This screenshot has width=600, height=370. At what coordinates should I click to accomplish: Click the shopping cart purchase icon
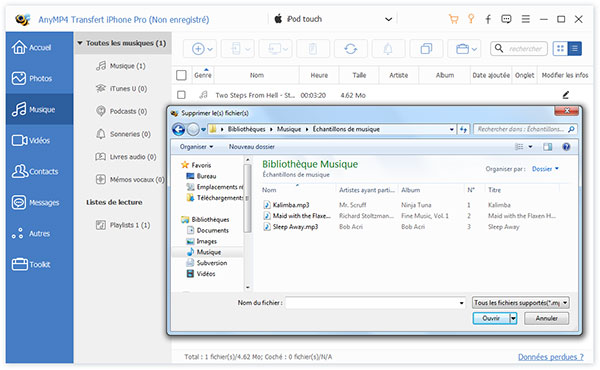coord(453,19)
